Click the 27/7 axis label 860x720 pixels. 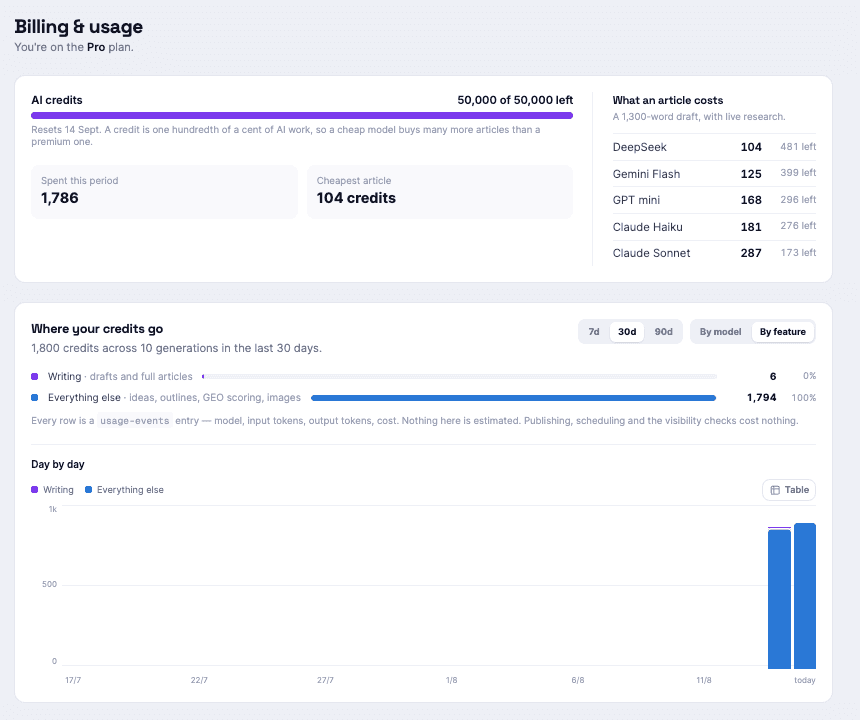325,680
